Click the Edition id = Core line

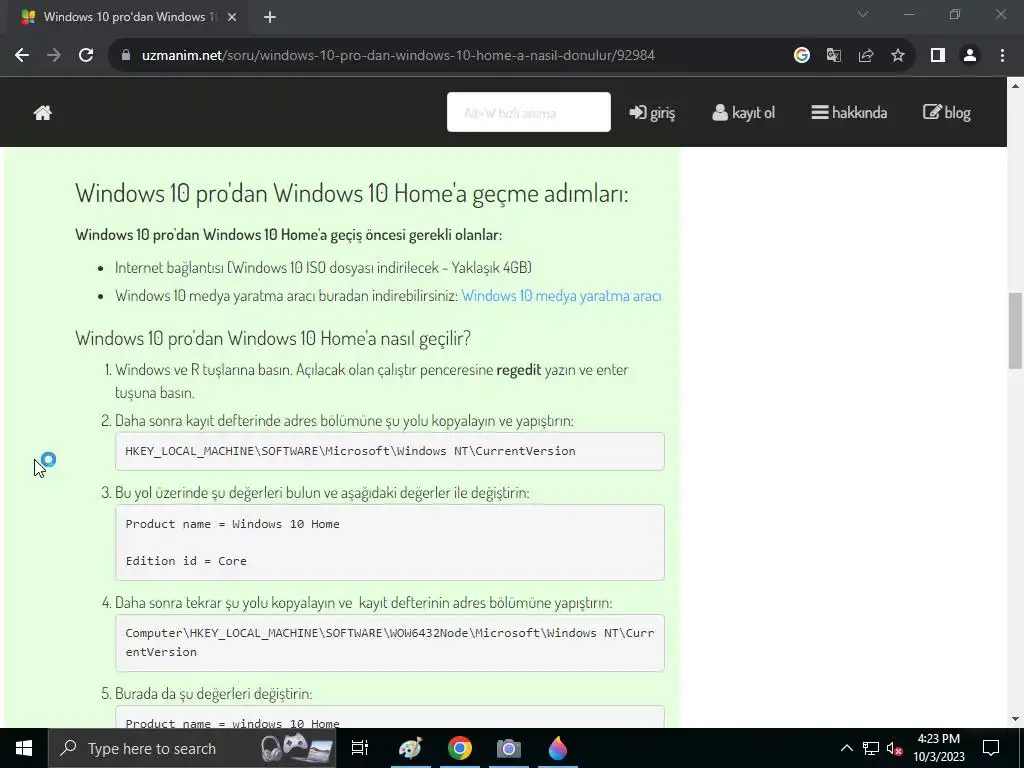[186, 561]
